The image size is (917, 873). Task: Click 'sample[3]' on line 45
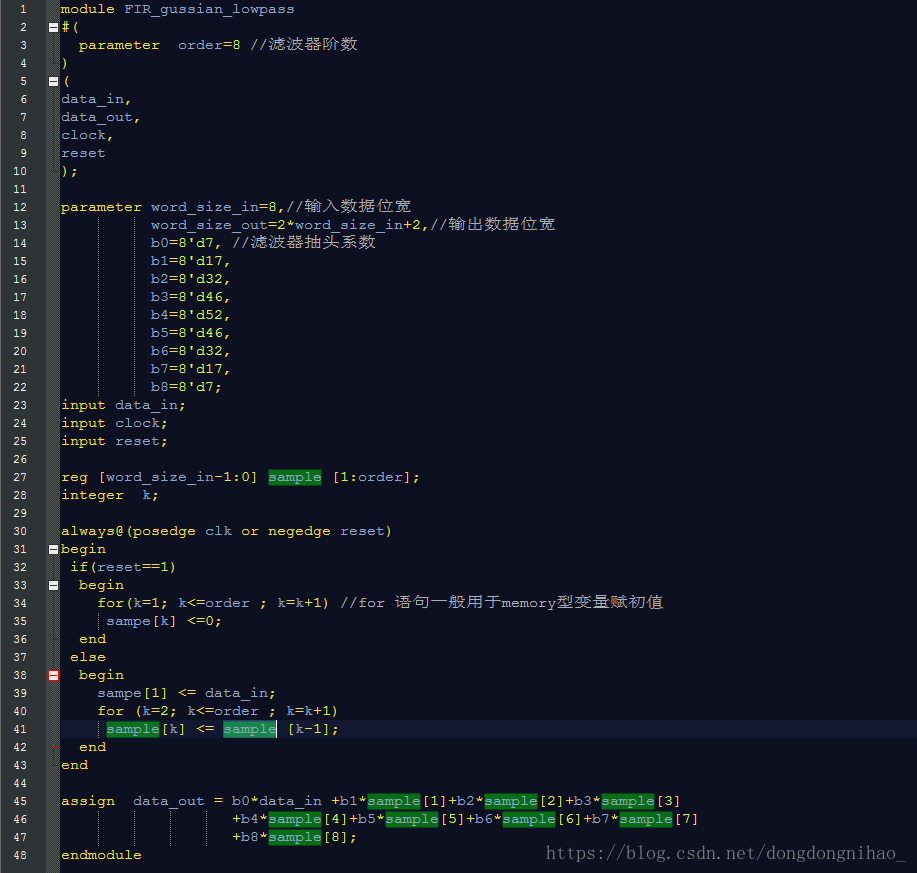pos(641,801)
